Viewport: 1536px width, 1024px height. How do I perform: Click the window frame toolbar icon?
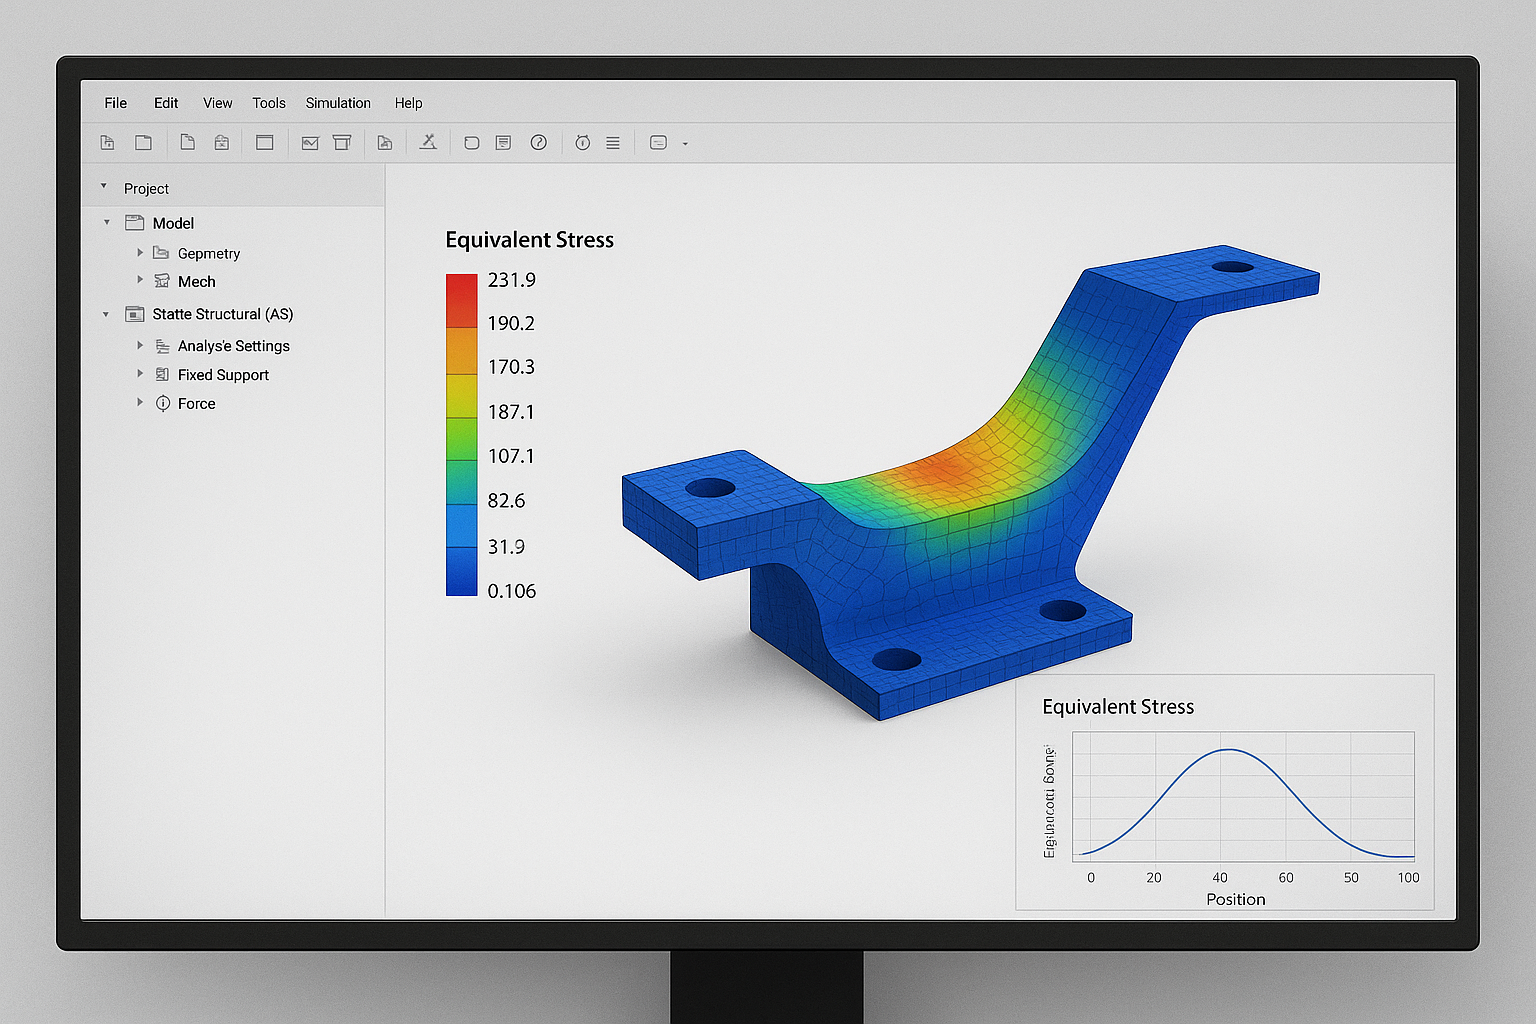tap(265, 143)
